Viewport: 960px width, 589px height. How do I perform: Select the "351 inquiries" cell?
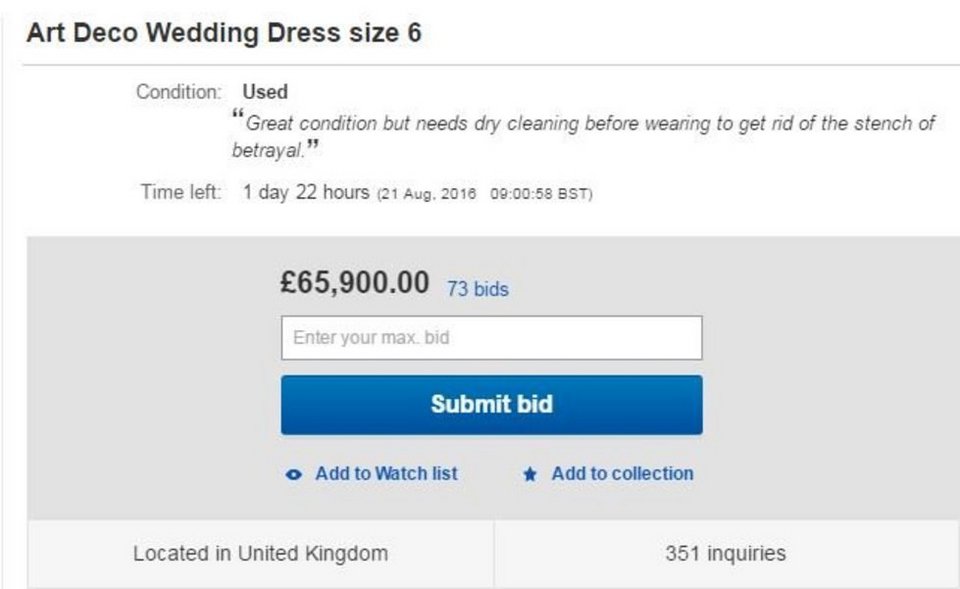pyautogui.click(x=725, y=553)
